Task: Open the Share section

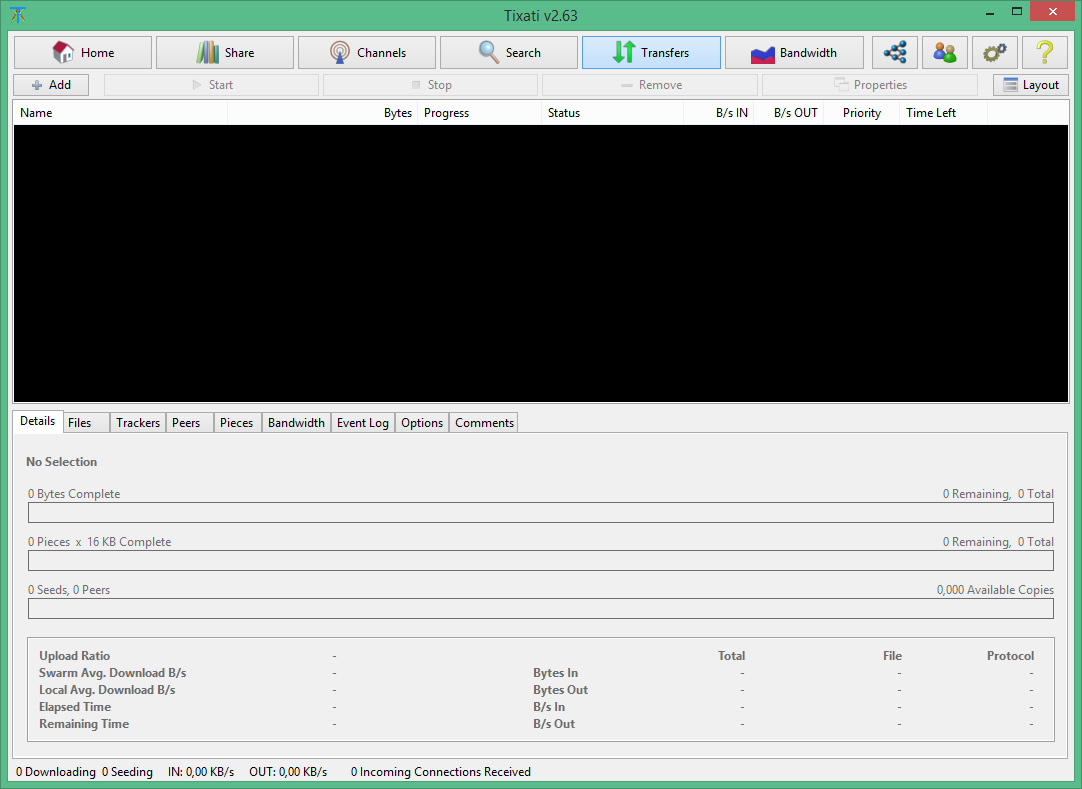Action: [225, 53]
